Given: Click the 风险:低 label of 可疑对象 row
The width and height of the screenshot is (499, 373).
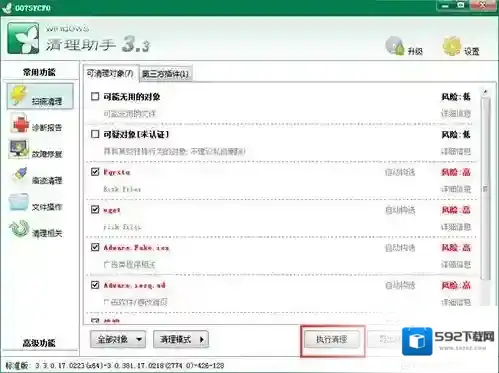Looking at the screenshot, I should click(456, 135).
